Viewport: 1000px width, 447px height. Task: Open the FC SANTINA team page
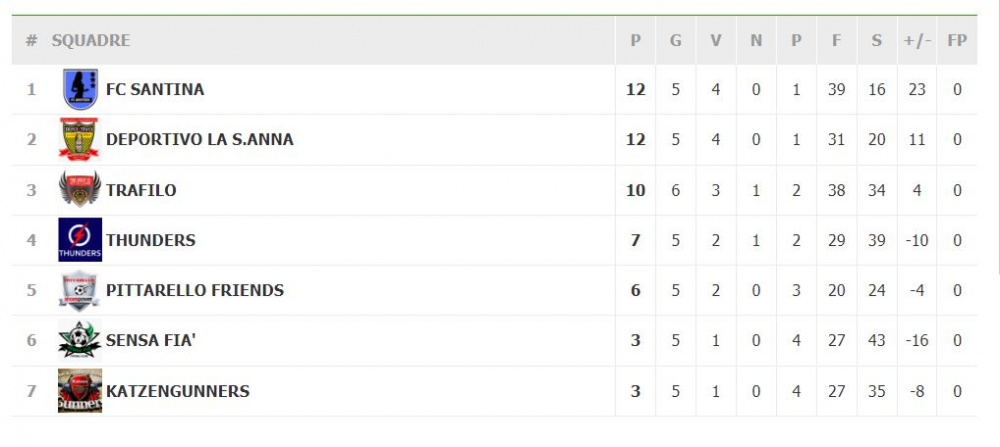coord(155,89)
